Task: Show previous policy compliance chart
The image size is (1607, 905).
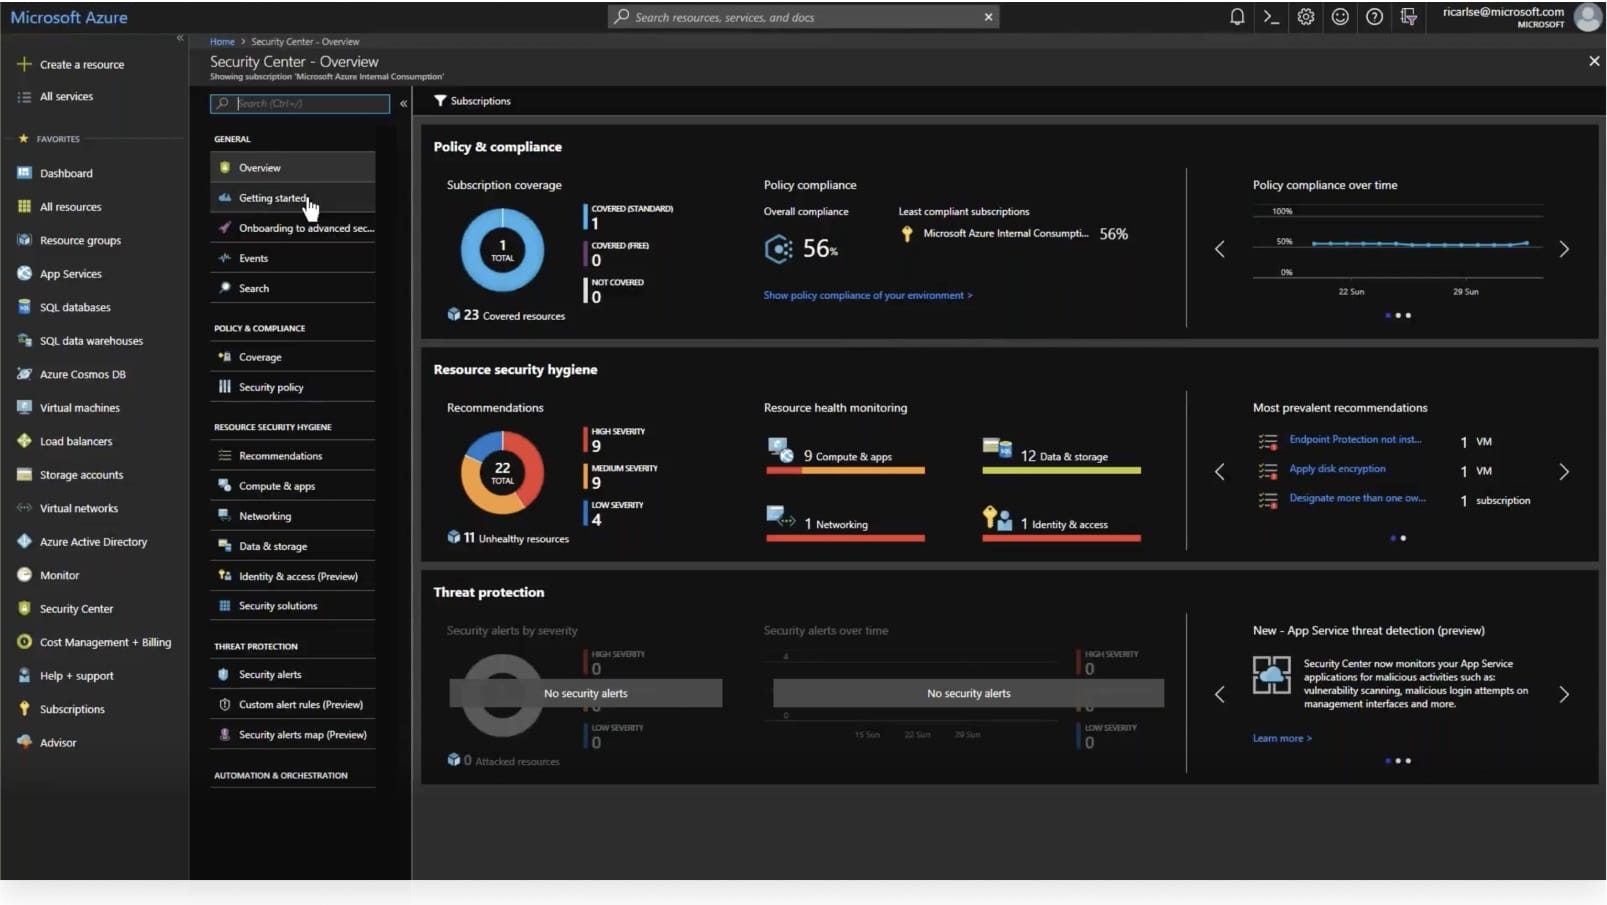Action: 1220,249
